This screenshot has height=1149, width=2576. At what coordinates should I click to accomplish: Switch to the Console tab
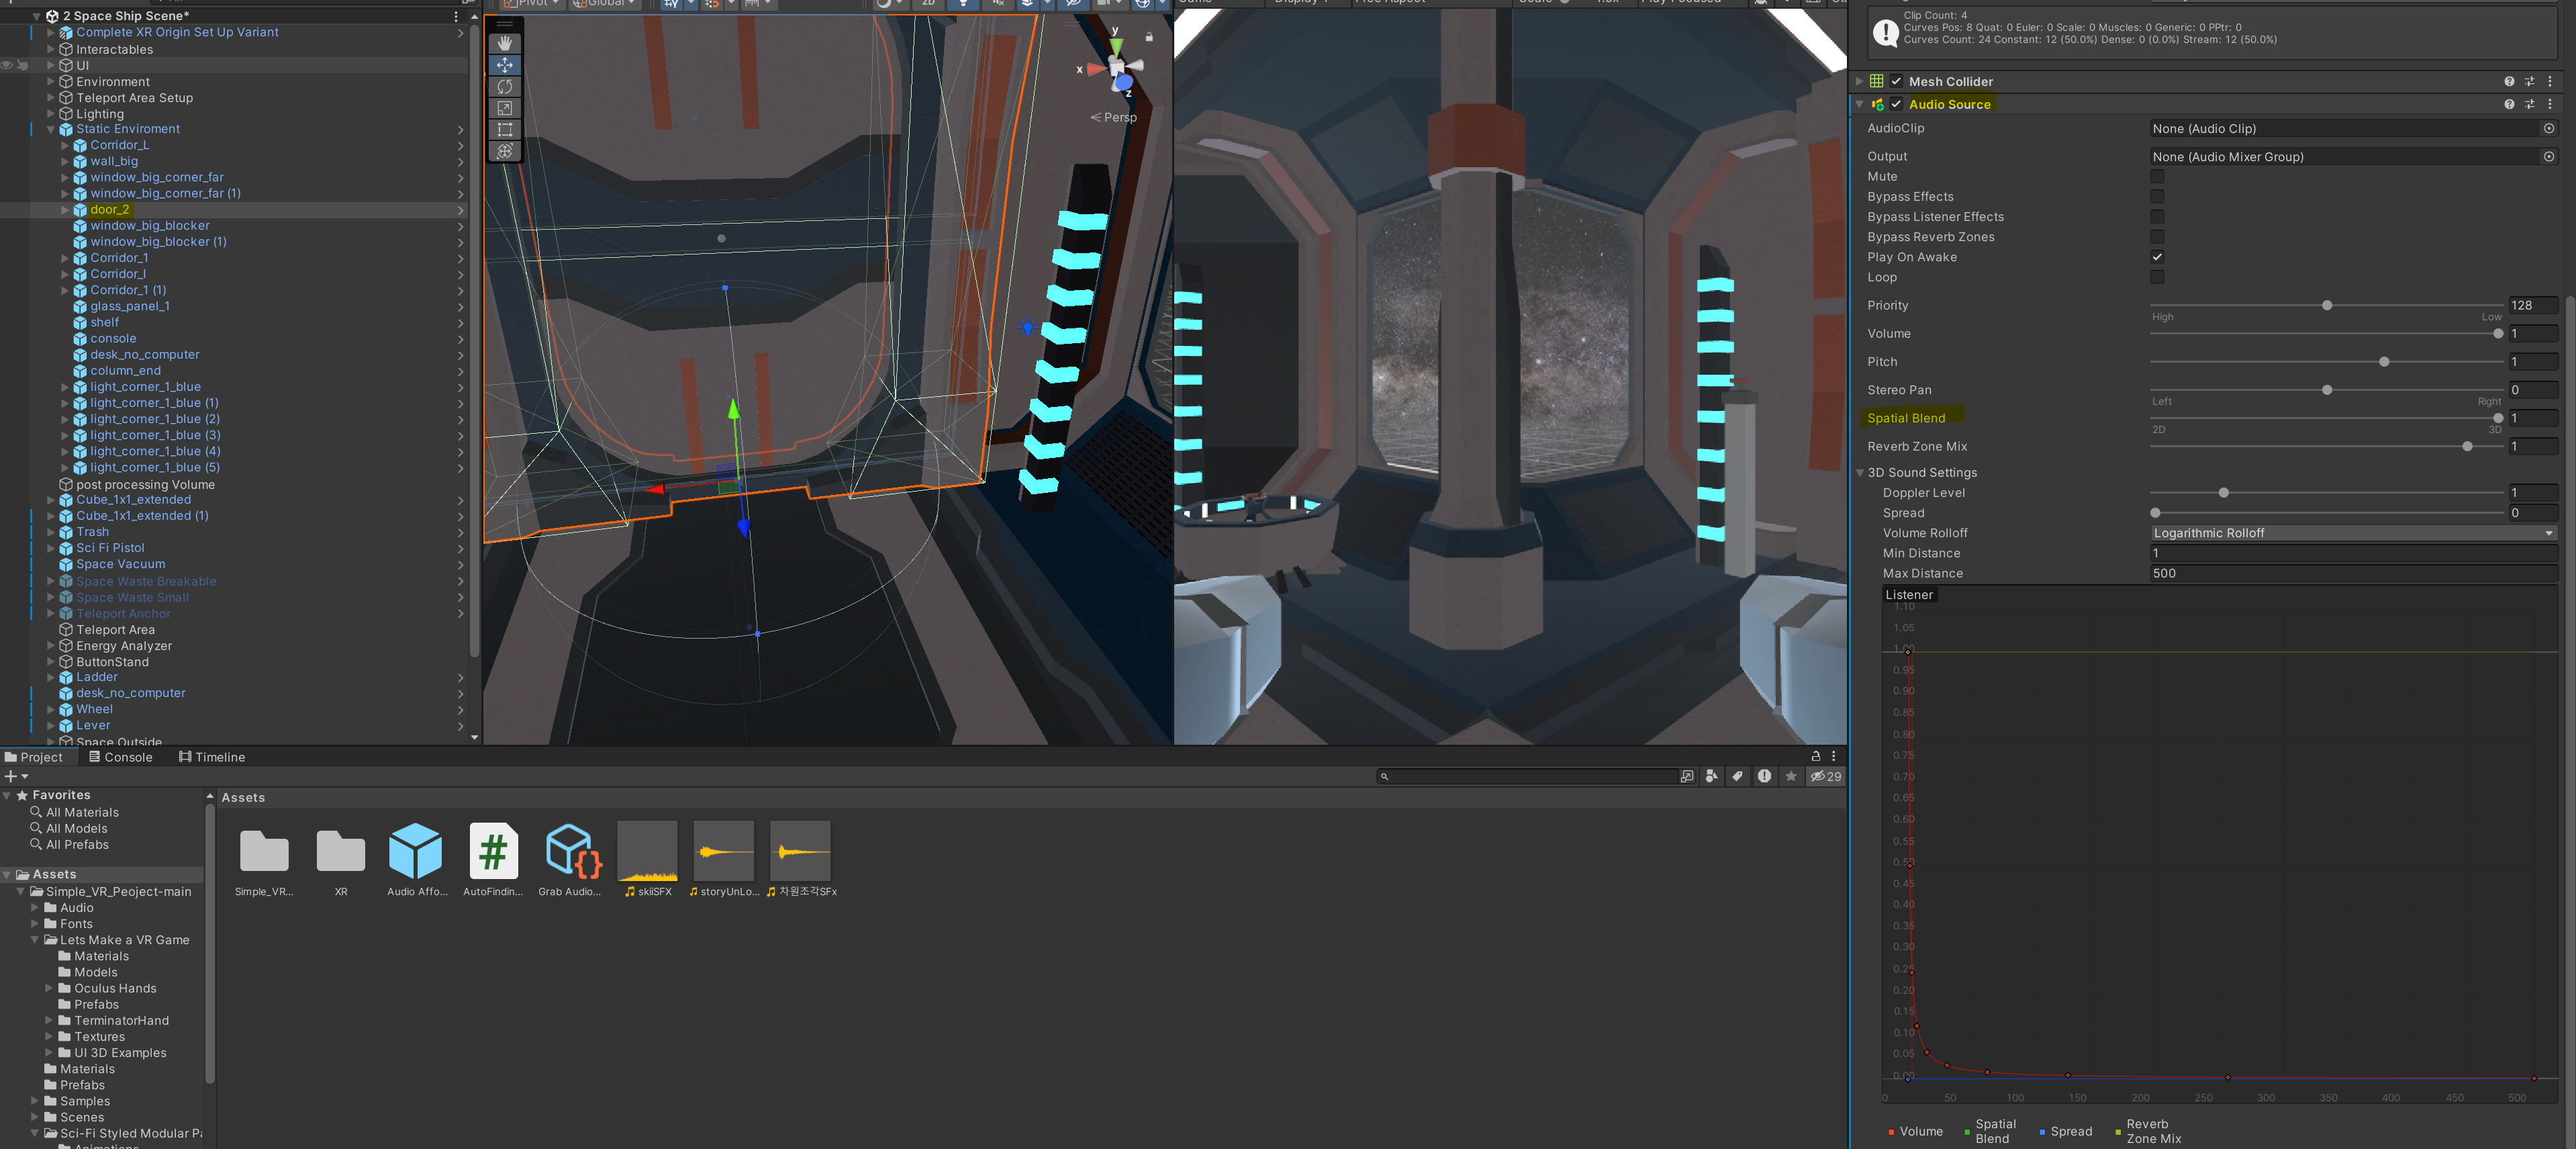point(121,757)
